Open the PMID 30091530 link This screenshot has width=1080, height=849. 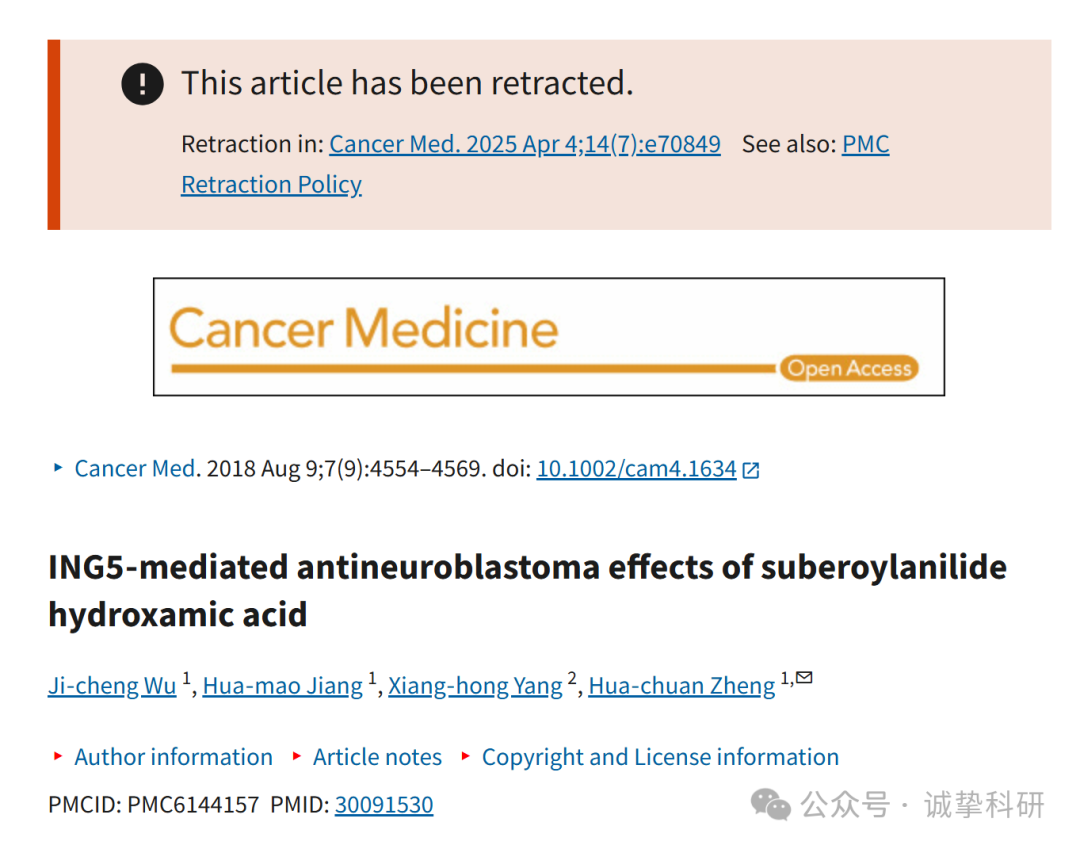[384, 804]
